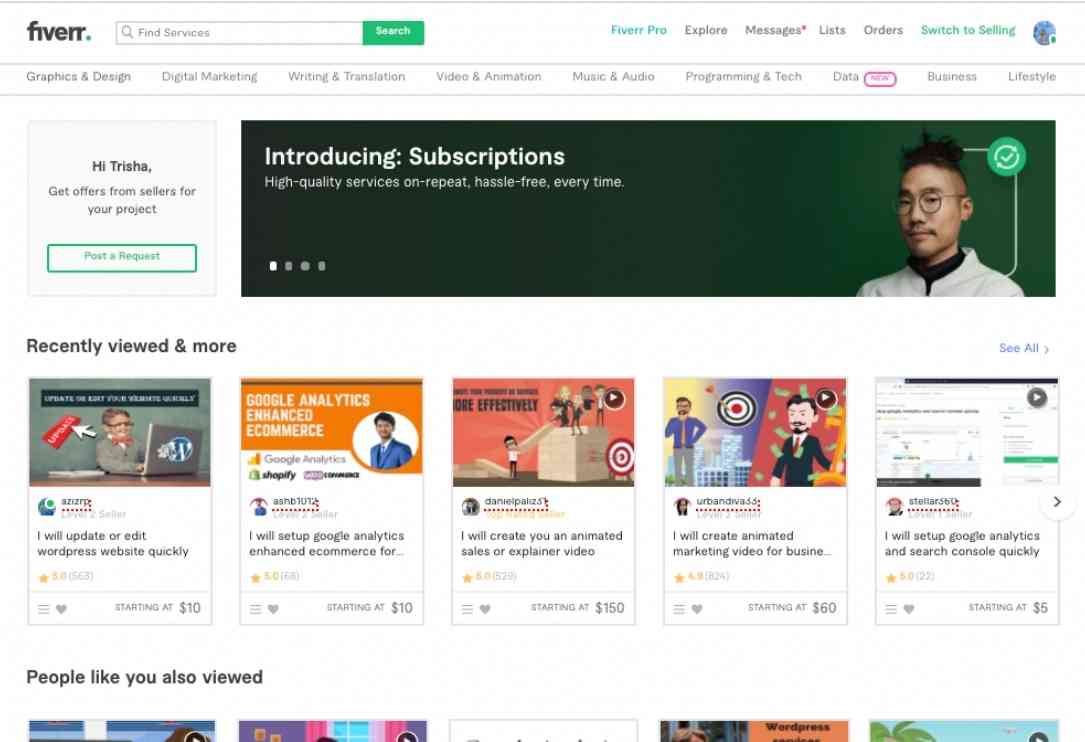Save the wordpress update gig to favorites
Image resolution: width=1085 pixels, height=742 pixels.
[x=62, y=609]
